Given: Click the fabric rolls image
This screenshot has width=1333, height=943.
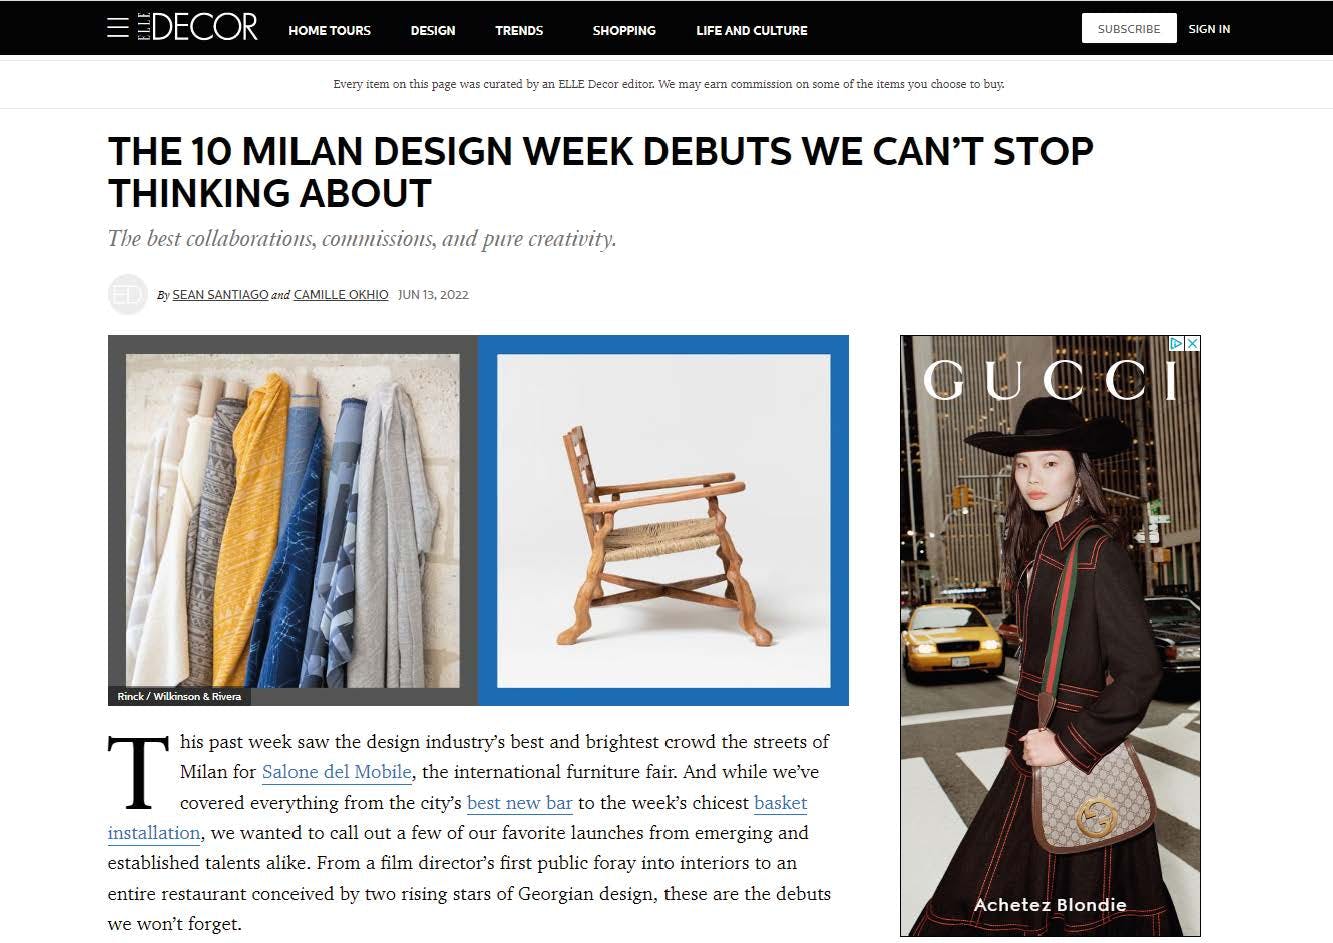Looking at the screenshot, I should point(293,520).
